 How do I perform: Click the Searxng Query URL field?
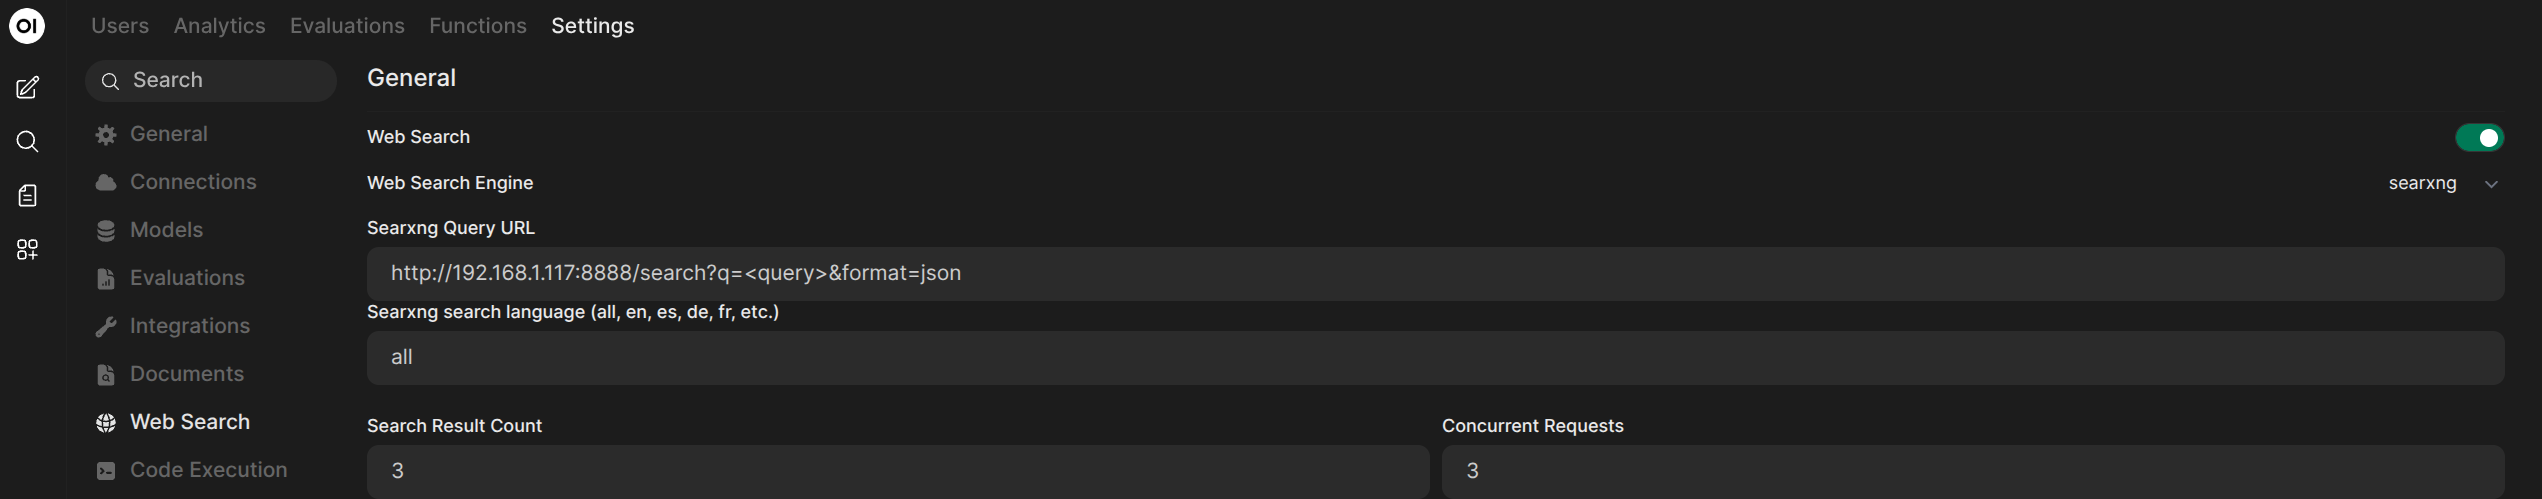[x=1434, y=274]
